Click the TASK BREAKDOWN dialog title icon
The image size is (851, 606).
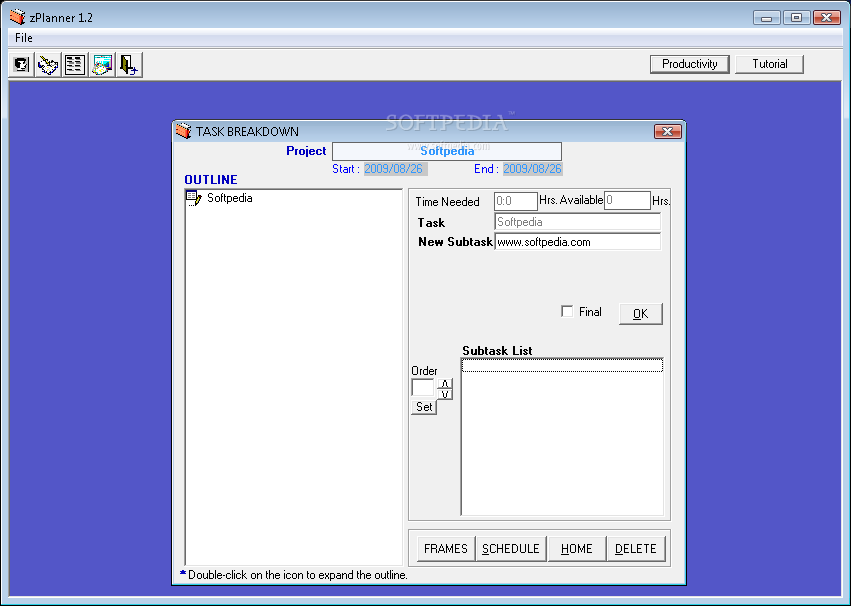[184, 131]
